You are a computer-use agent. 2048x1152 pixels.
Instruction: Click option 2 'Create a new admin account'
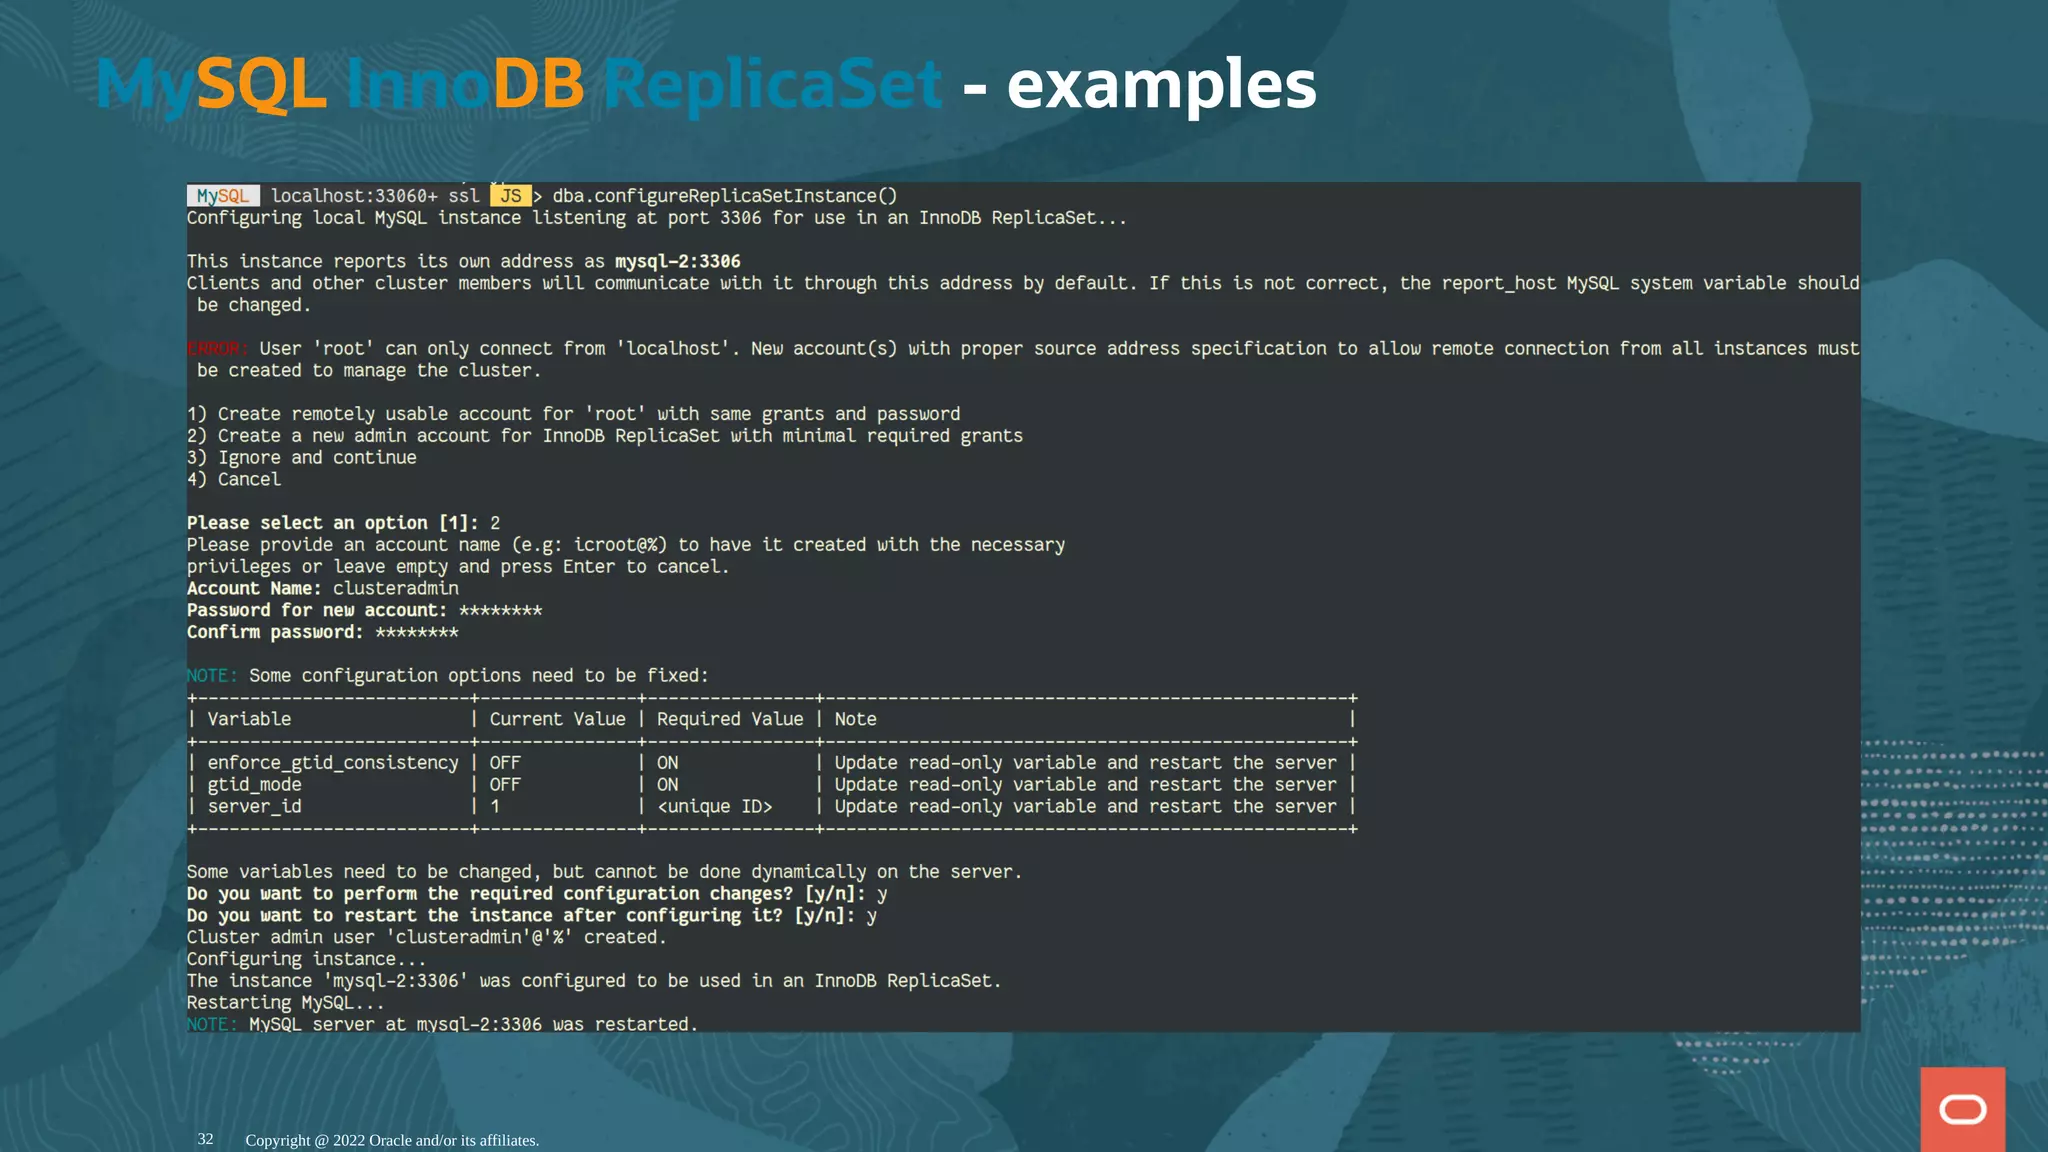(x=605, y=436)
